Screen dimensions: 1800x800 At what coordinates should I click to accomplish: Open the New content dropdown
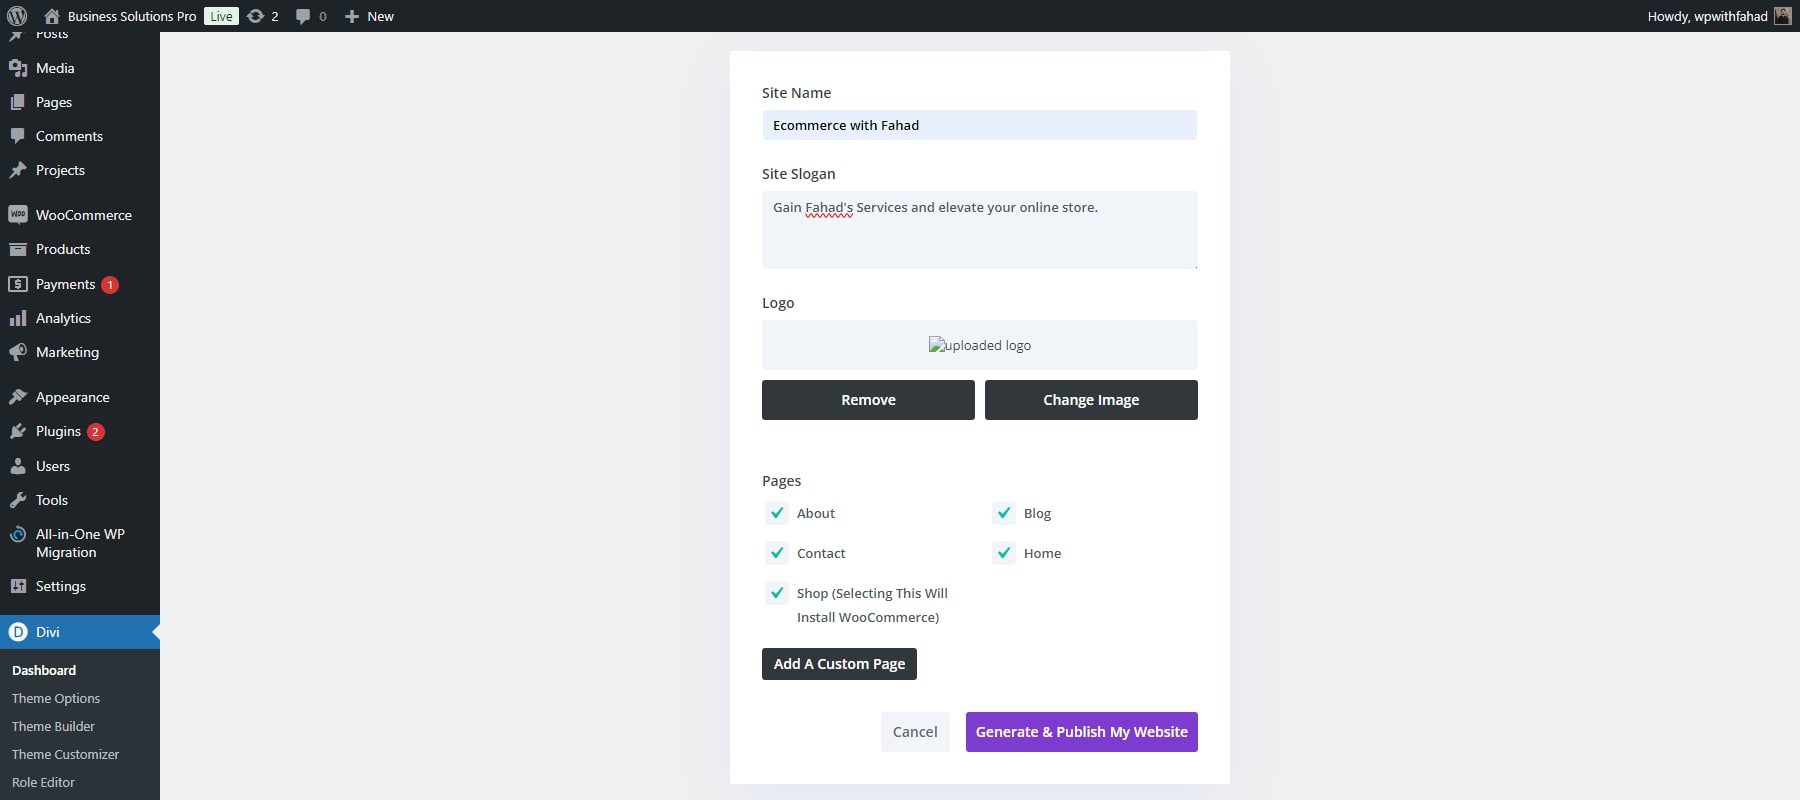point(369,16)
